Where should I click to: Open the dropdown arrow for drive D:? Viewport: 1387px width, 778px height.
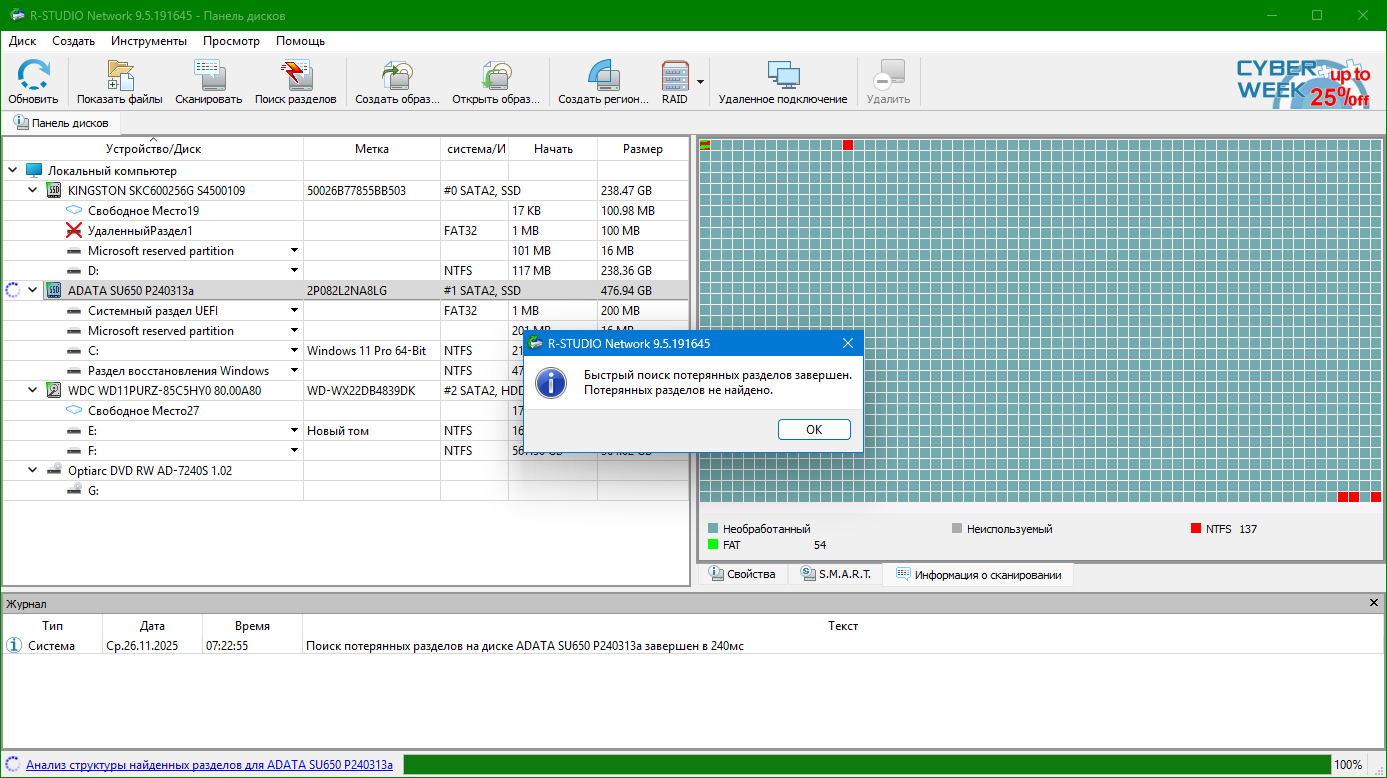tap(294, 271)
